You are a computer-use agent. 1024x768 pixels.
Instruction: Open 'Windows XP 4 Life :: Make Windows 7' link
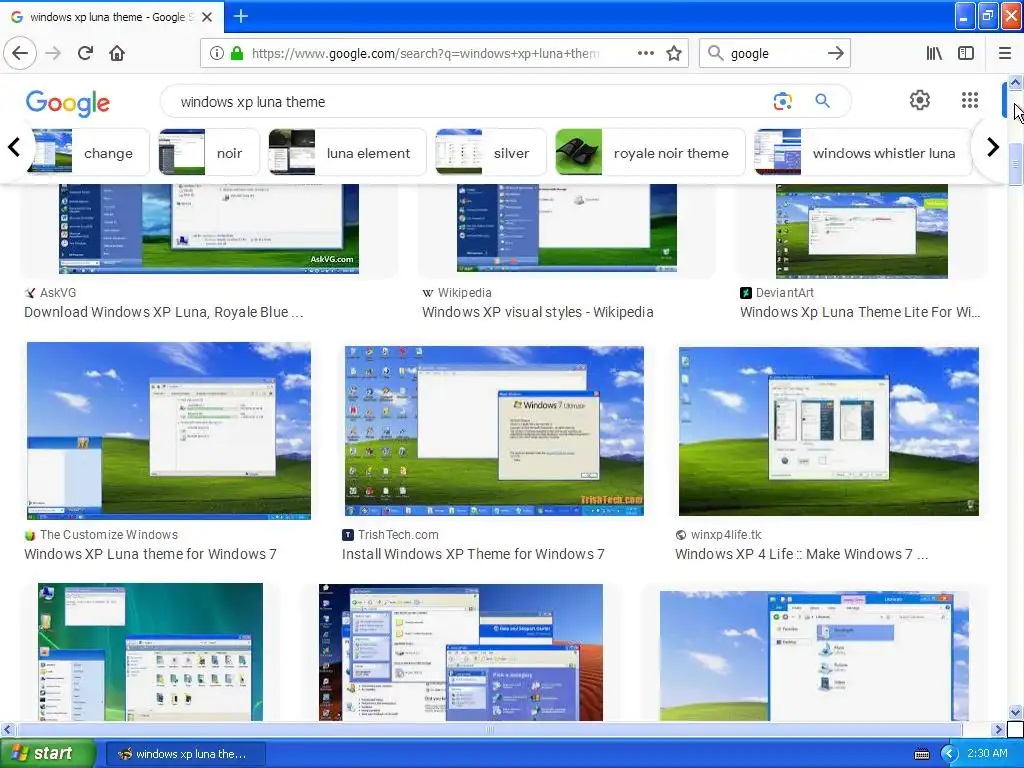pyautogui.click(x=801, y=554)
